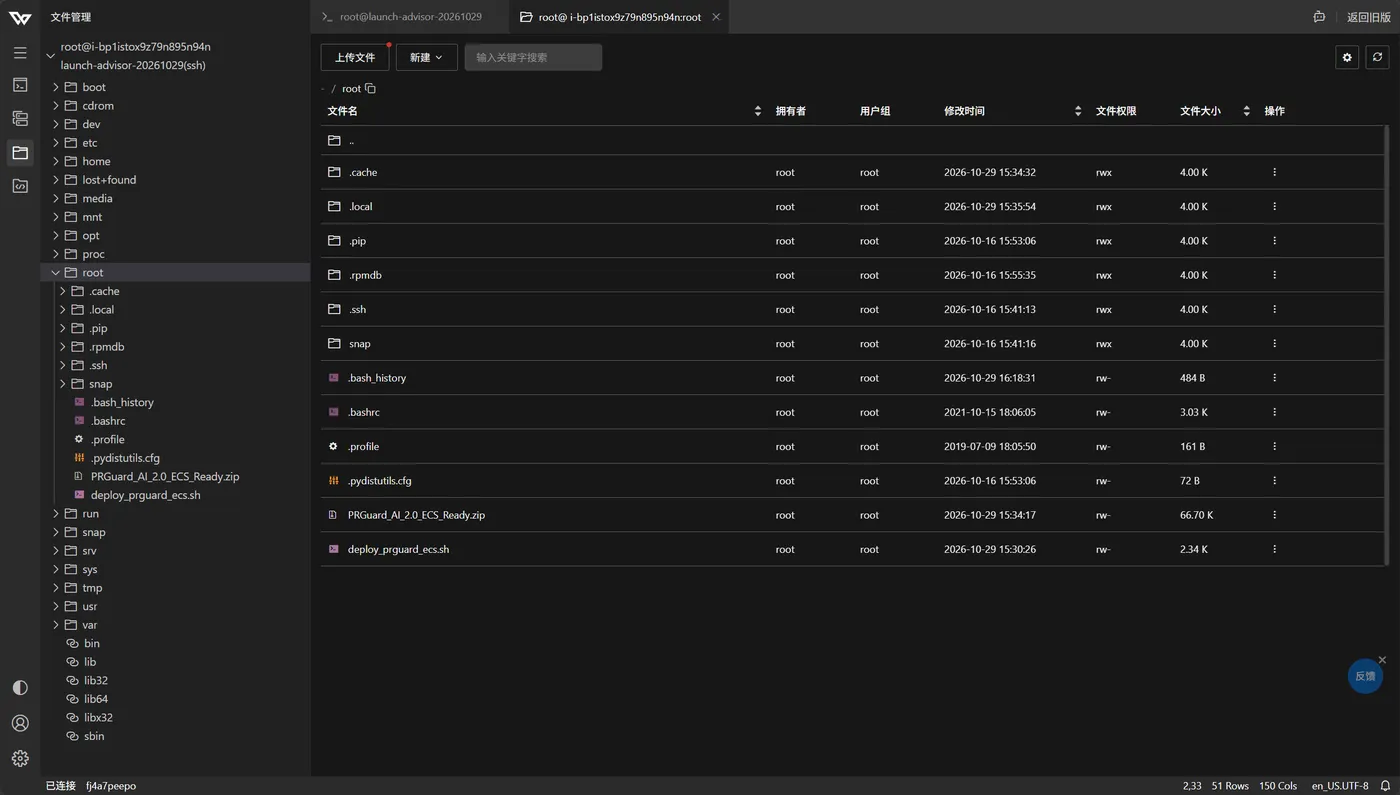Select the root@ i-bp1istox9z79n895n94n:root tab

(x=620, y=17)
